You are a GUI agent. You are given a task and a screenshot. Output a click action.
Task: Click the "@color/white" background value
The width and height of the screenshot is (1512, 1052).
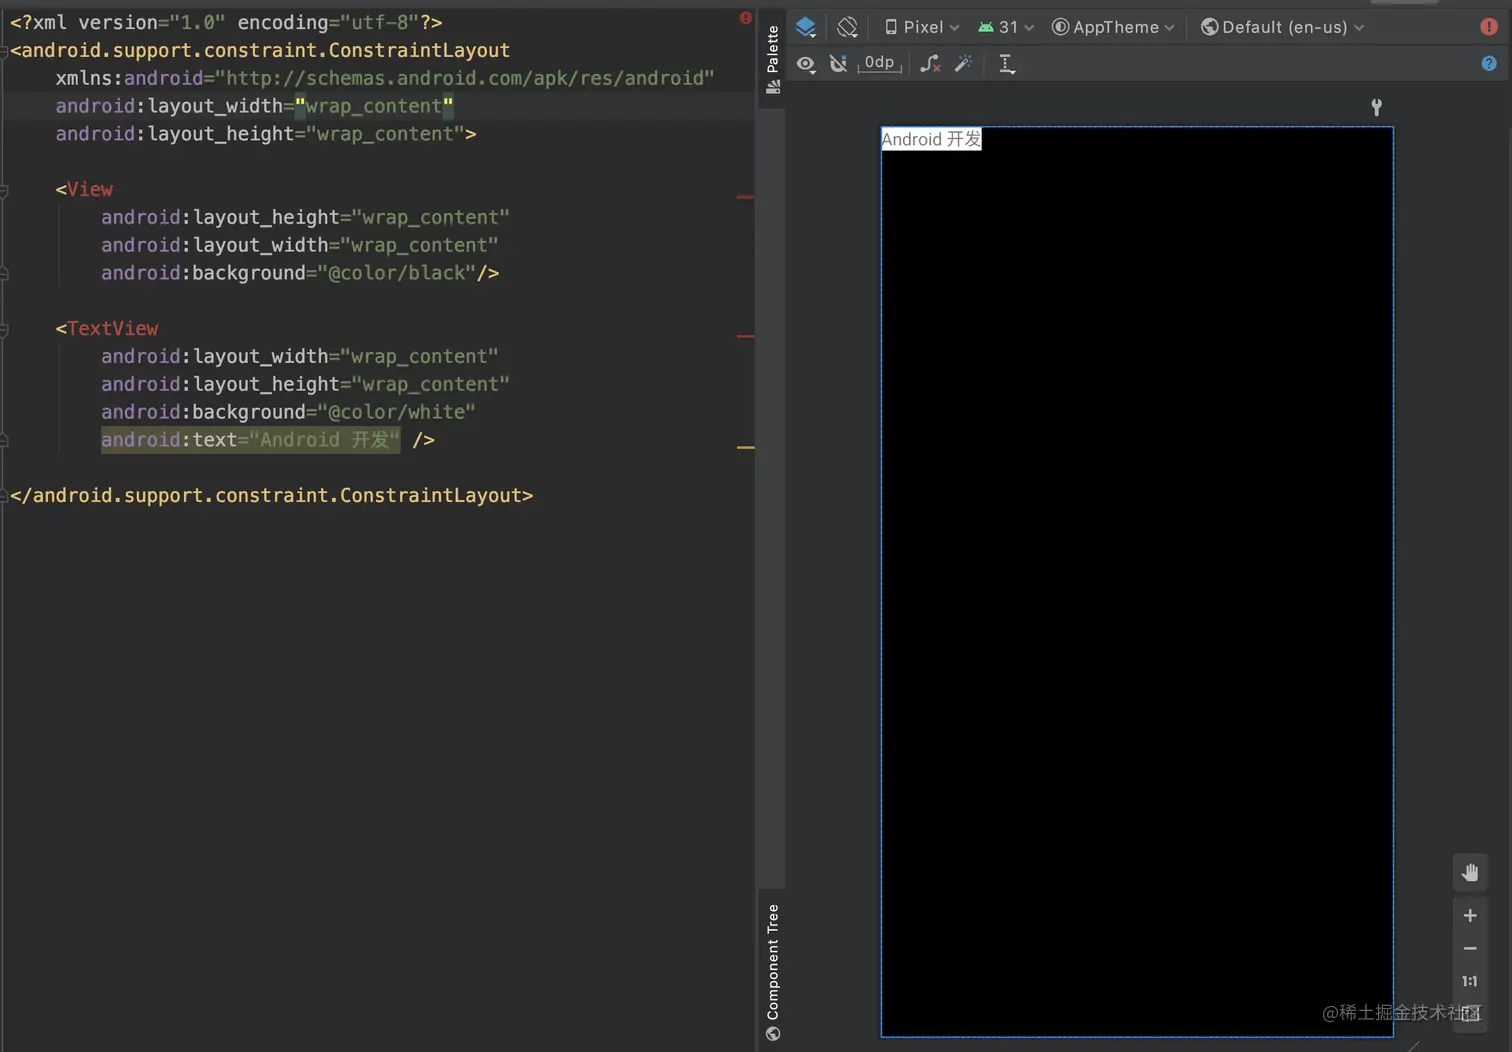(397, 412)
